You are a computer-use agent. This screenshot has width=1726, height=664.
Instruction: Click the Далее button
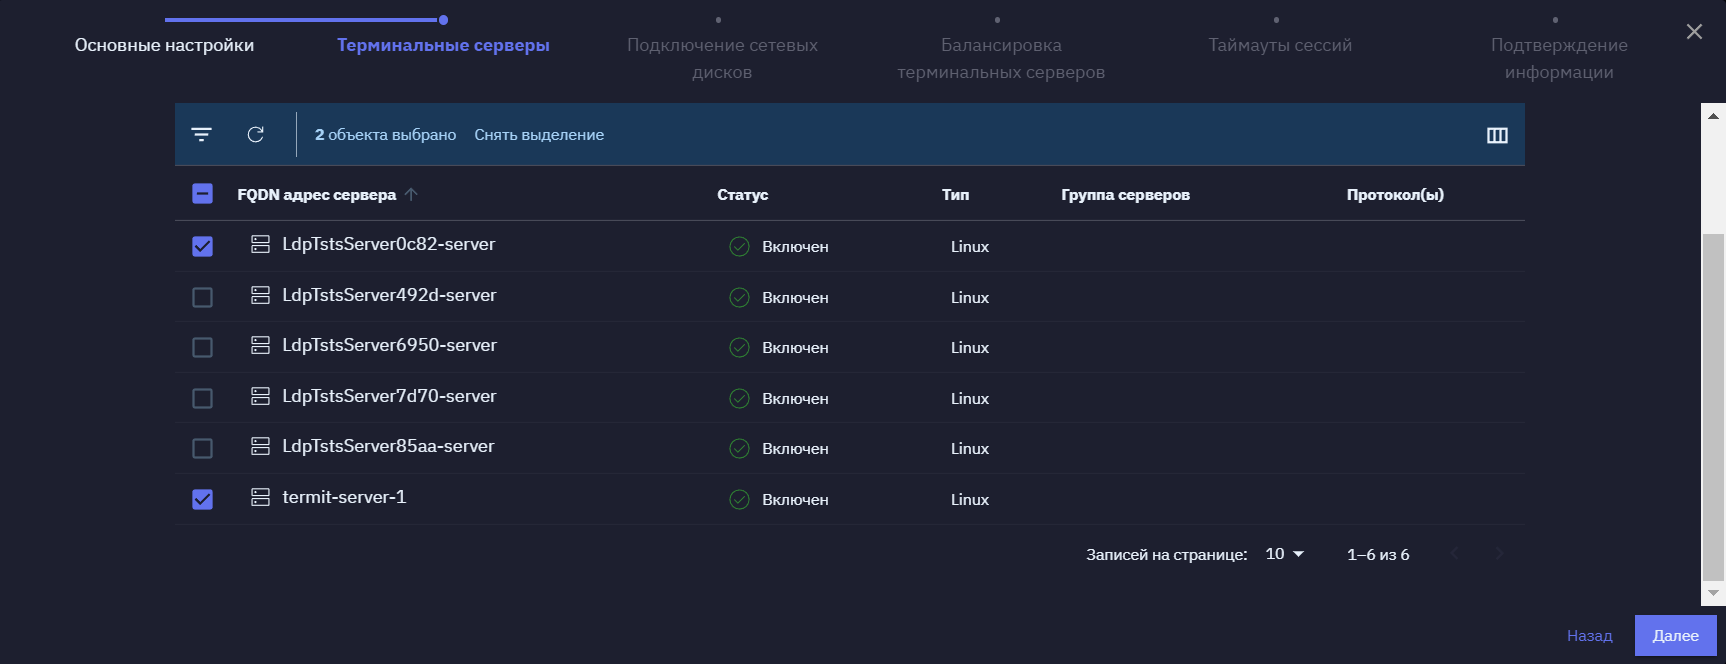[1676, 636]
